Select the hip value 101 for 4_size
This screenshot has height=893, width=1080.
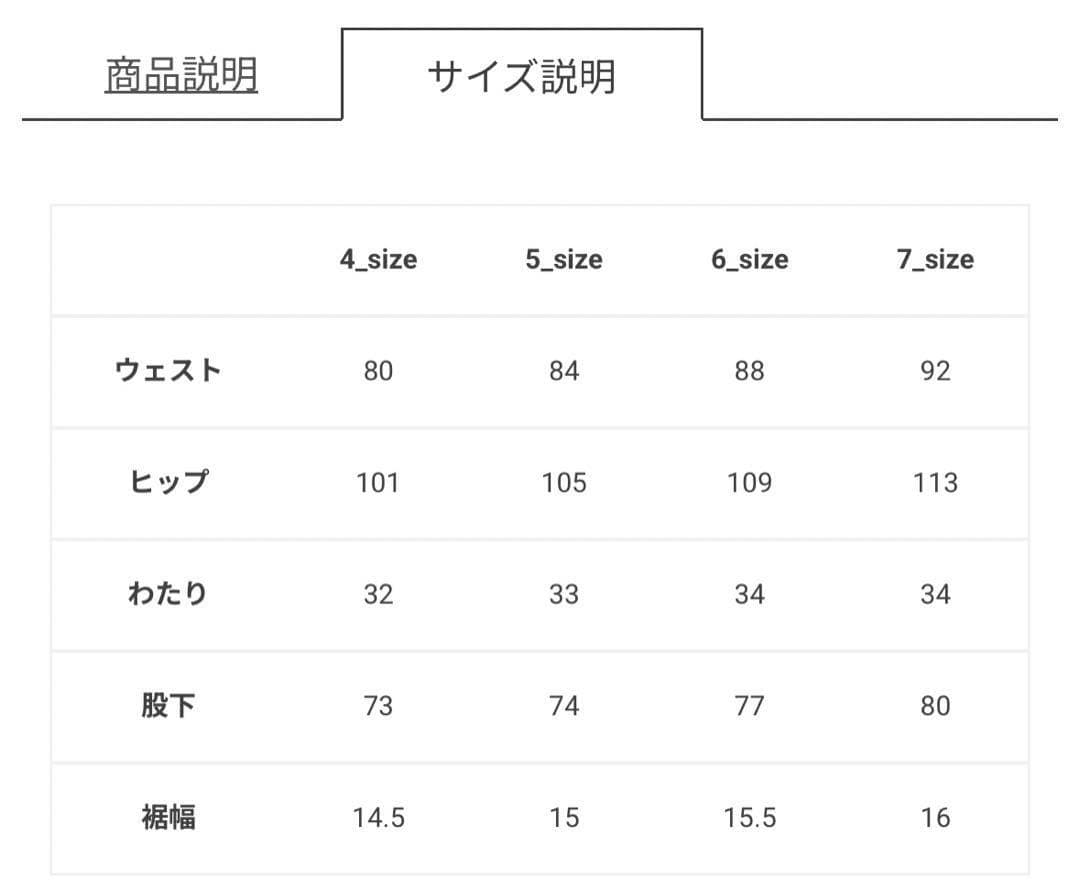click(378, 483)
